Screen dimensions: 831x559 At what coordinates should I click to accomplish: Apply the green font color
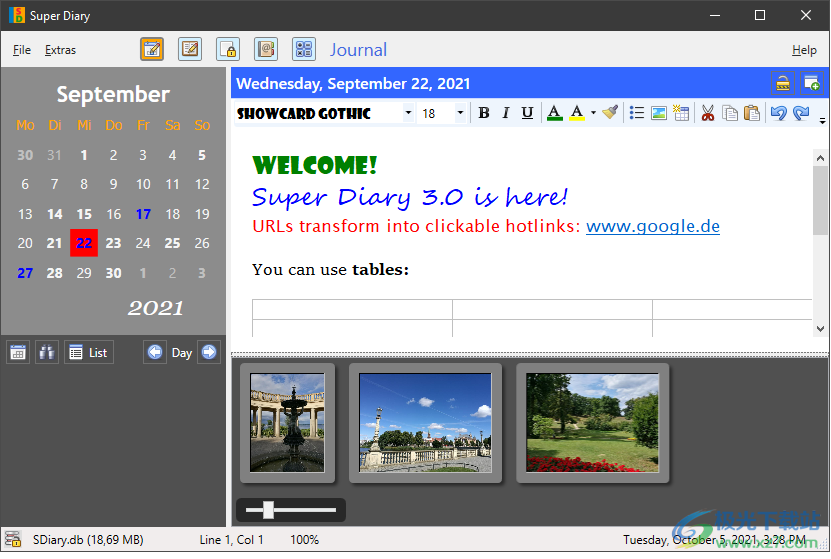(x=554, y=113)
